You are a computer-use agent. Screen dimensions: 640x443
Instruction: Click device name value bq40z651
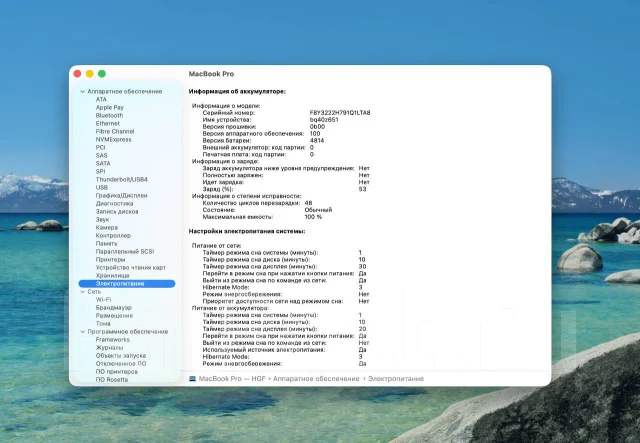[x=324, y=120]
